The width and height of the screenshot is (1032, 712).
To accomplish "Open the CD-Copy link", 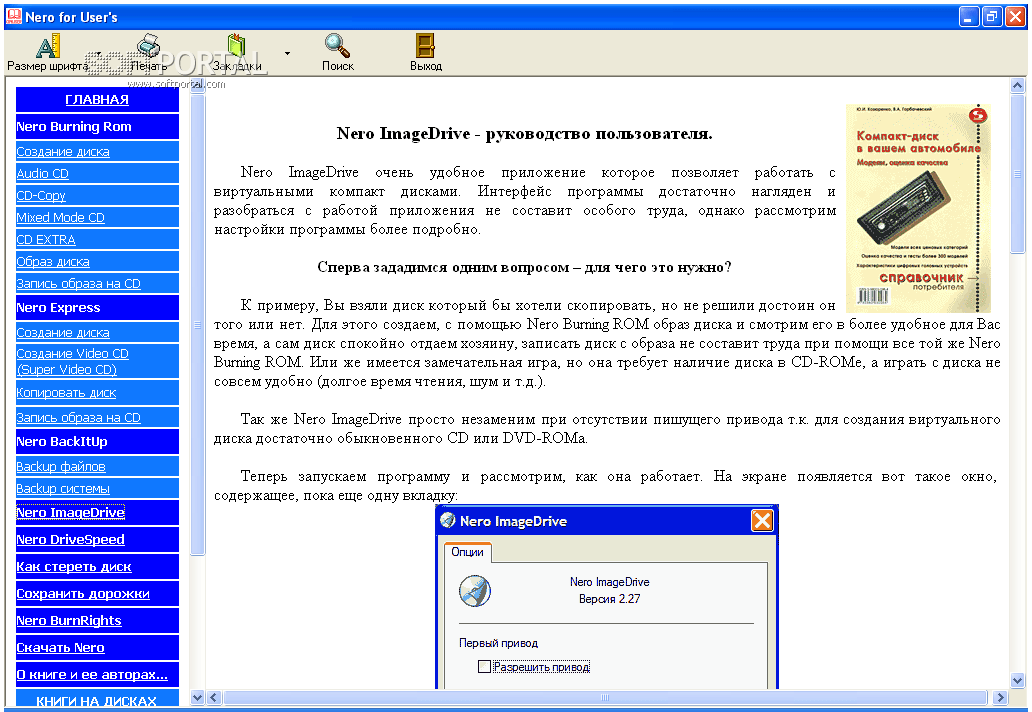I will [41, 195].
